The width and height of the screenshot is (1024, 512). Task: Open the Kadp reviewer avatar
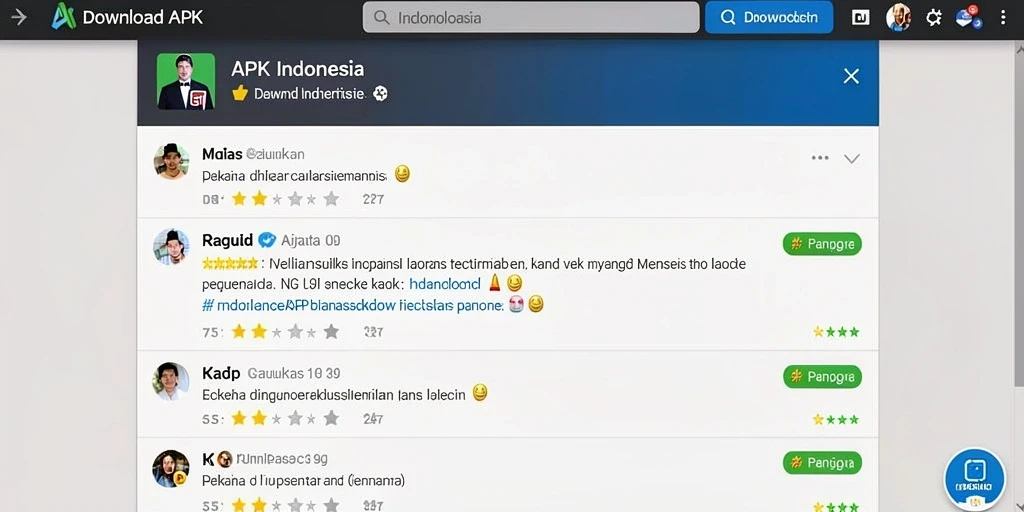(x=171, y=381)
